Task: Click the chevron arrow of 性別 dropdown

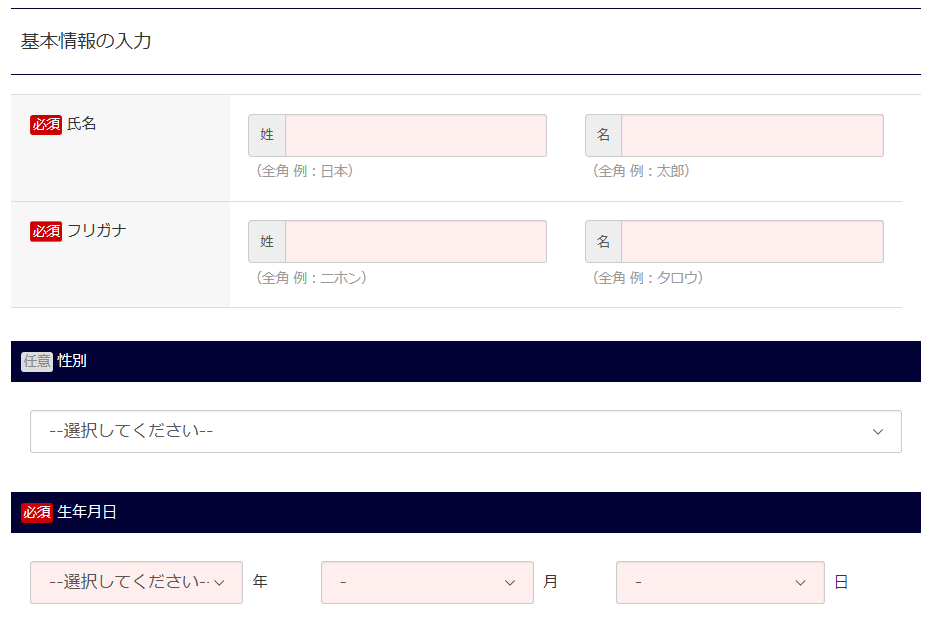Action: (878, 432)
